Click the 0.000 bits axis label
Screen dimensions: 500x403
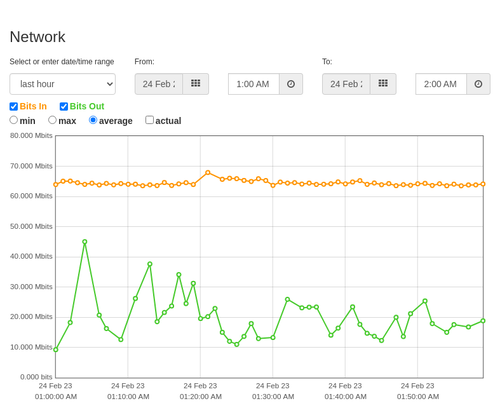pos(36,377)
